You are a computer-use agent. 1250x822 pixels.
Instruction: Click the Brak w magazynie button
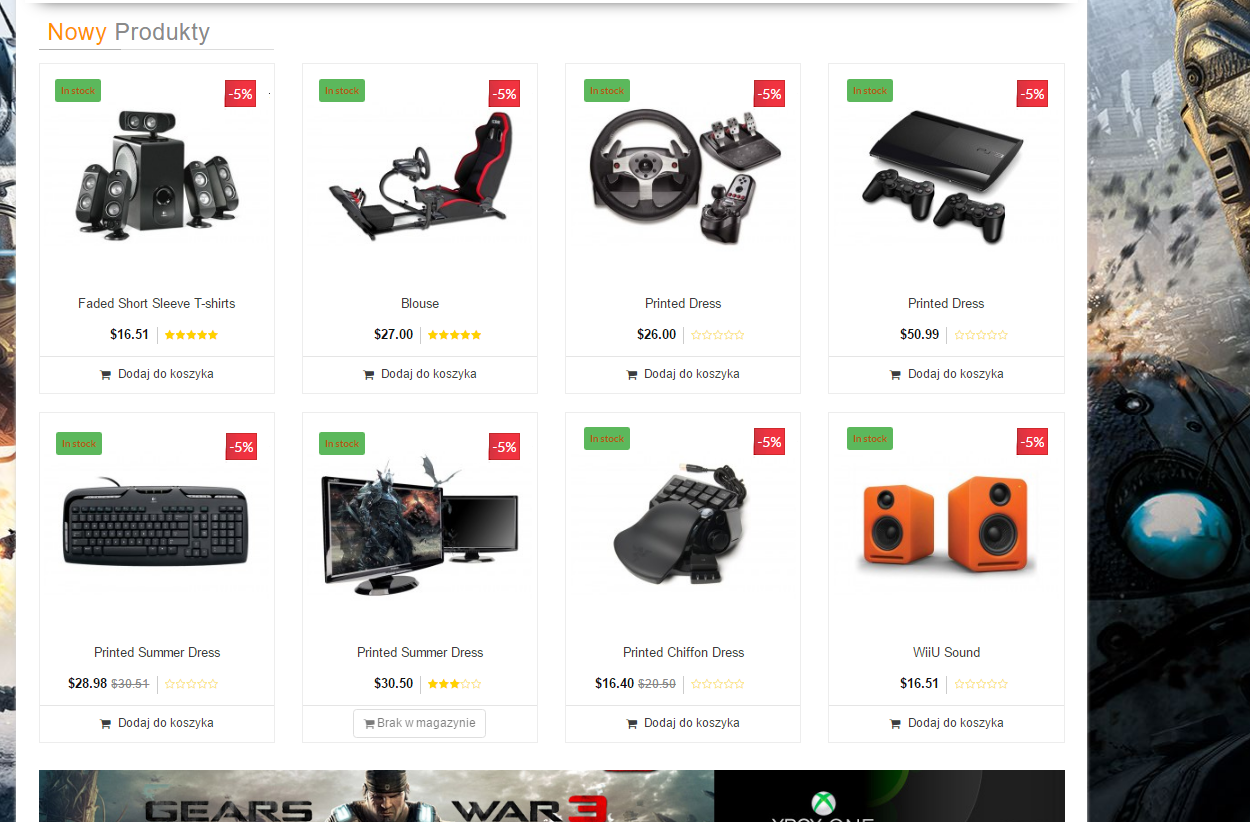coord(420,723)
